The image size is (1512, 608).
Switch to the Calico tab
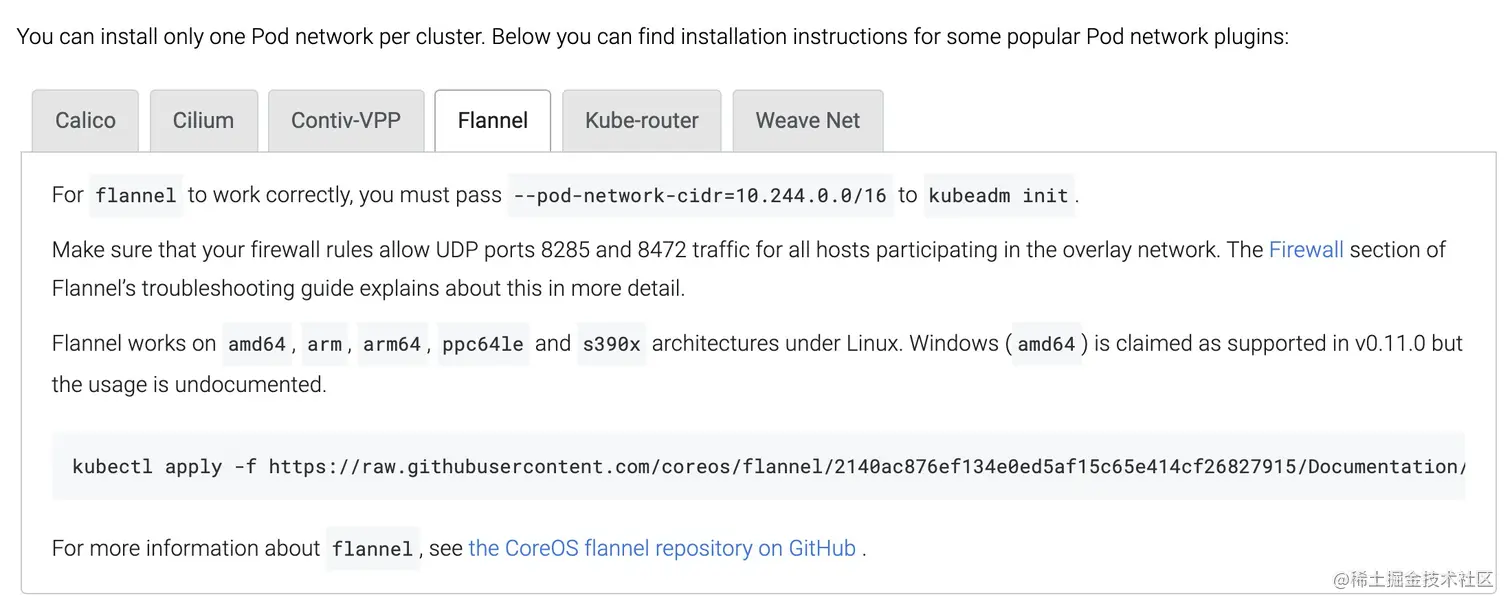85,121
